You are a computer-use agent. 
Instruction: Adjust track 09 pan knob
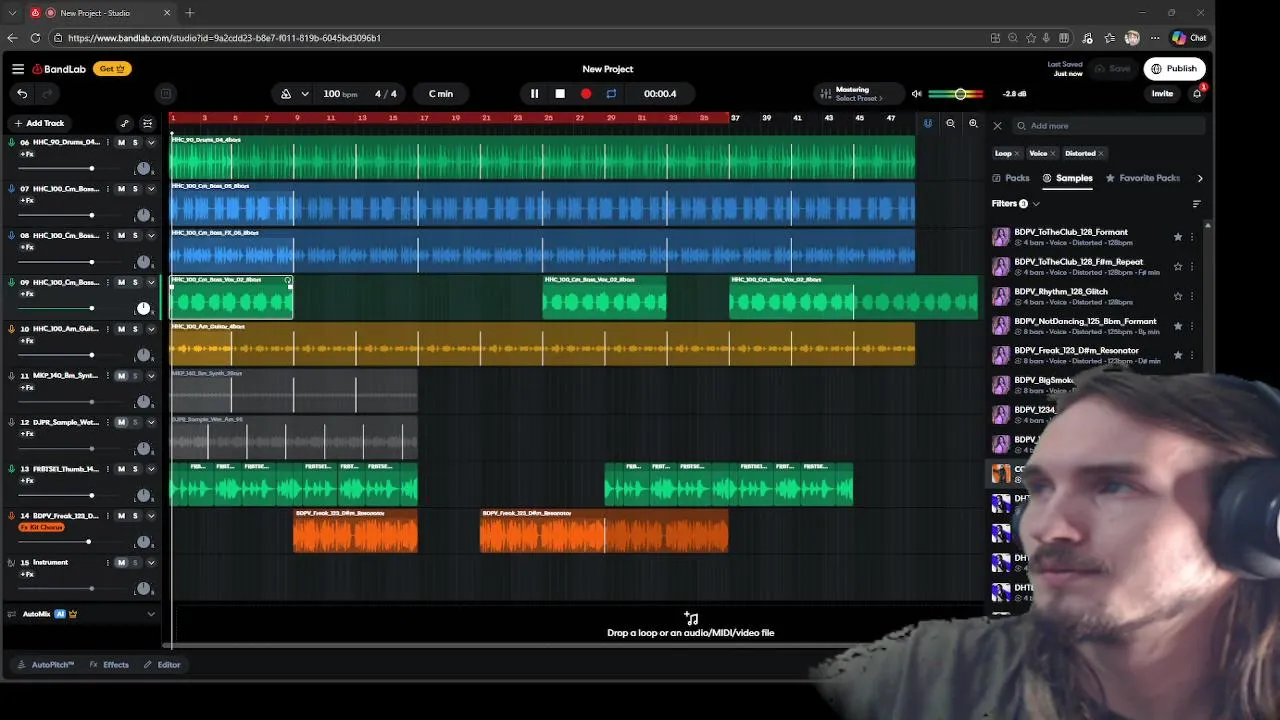[x=143, y=308]
